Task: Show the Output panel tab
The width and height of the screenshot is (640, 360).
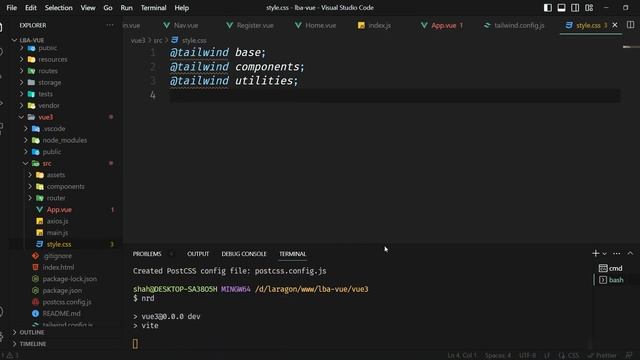Action: pyautogui.click(x=198, y=253)
